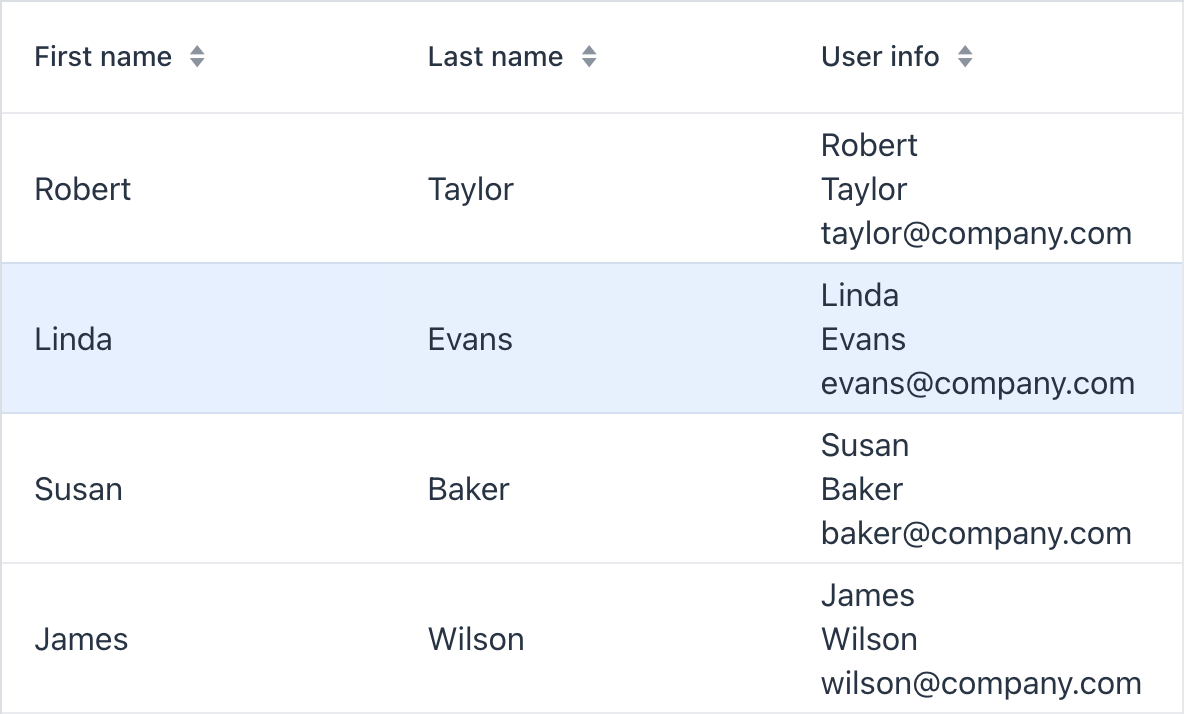Click Robert in User info cell
The height and width of the screenshot is (714, 1184).
(x=869, y=145)
